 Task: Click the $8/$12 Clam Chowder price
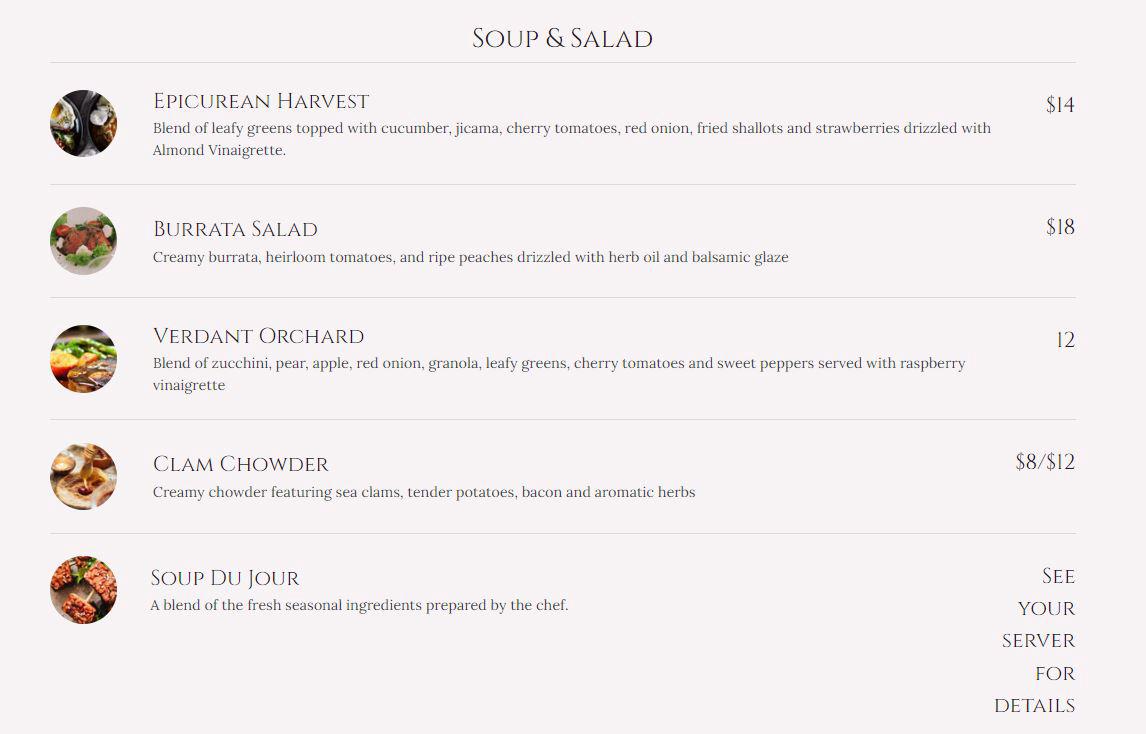tap(1044, 462)
